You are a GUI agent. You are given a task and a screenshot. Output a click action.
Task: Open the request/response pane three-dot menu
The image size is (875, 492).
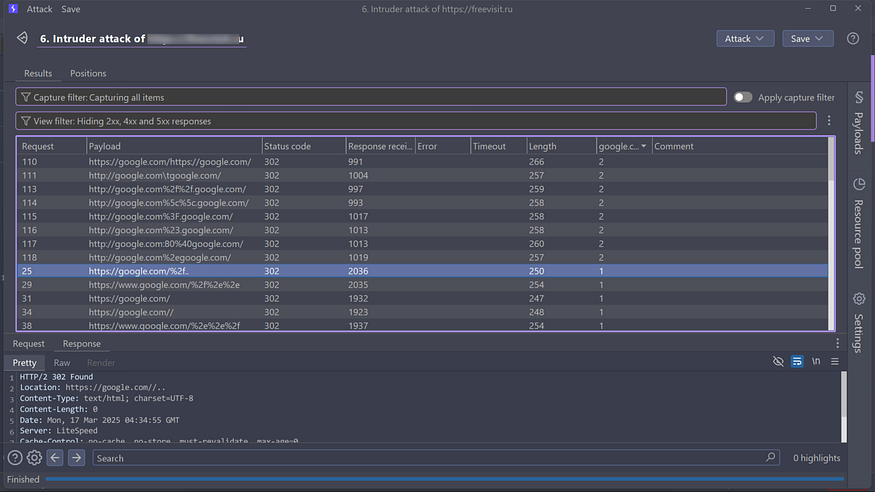coord(837,343)
